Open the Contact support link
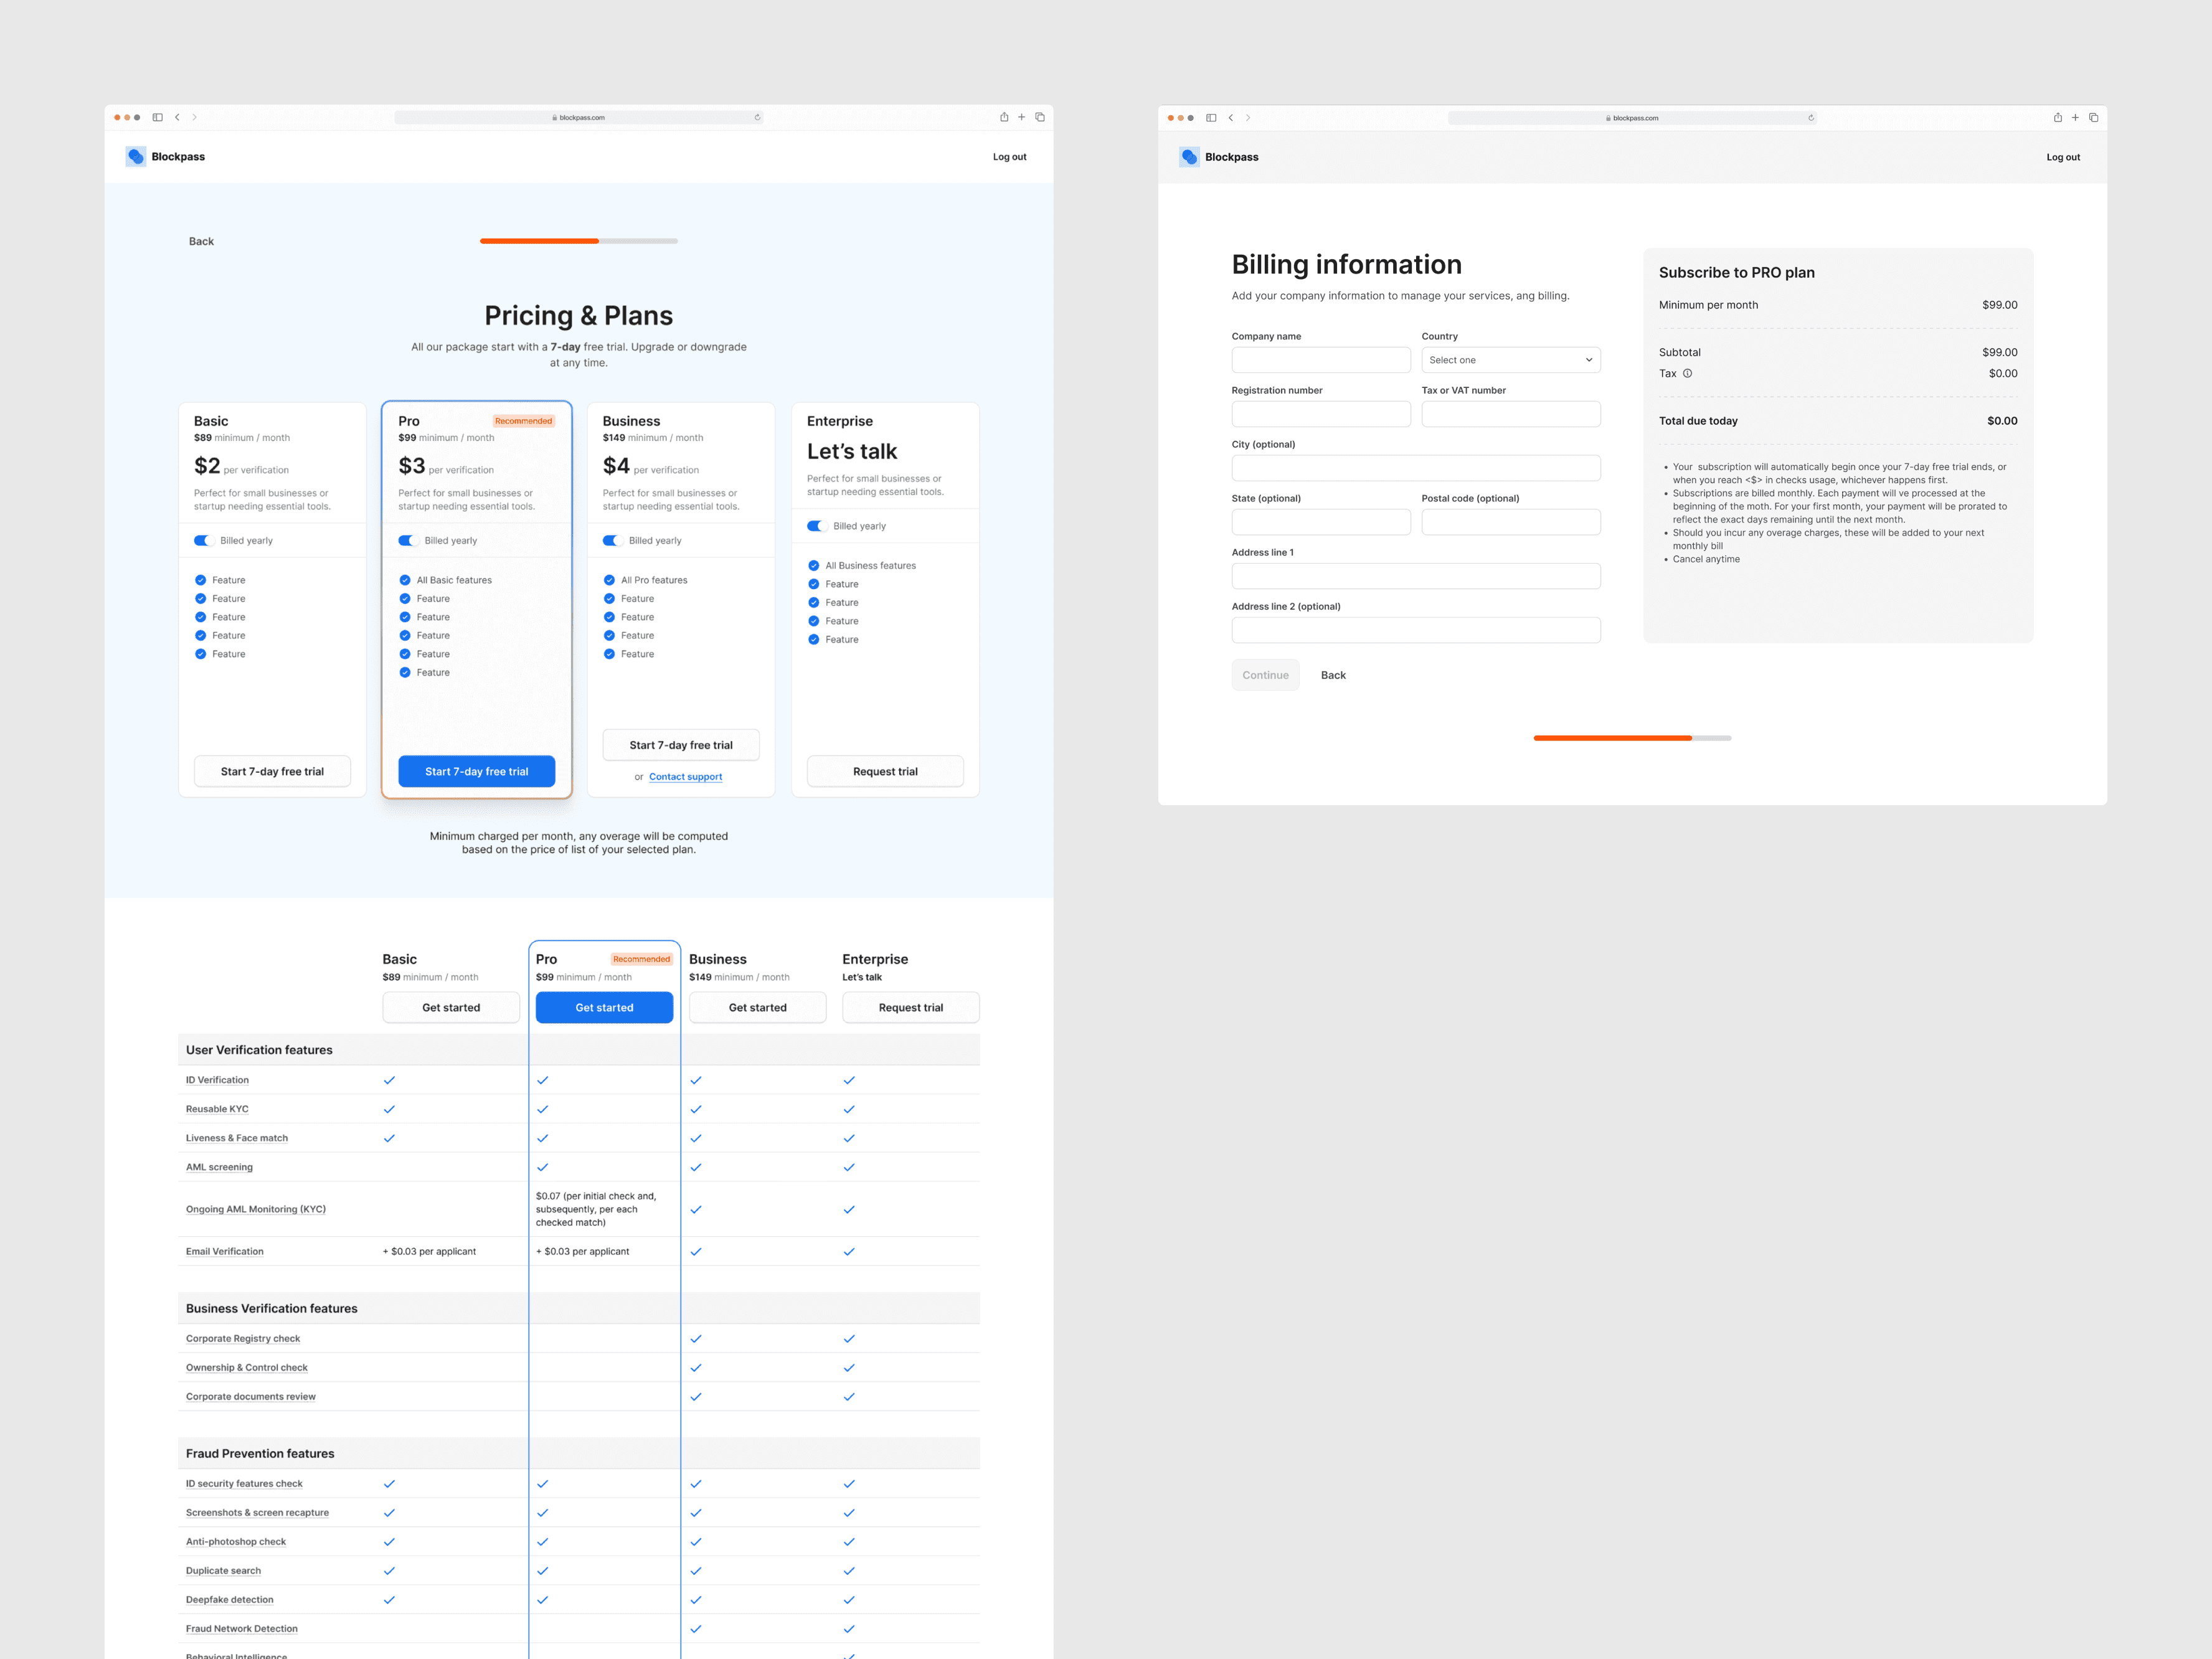The image size is (2212, 1659). click(685, 776)
